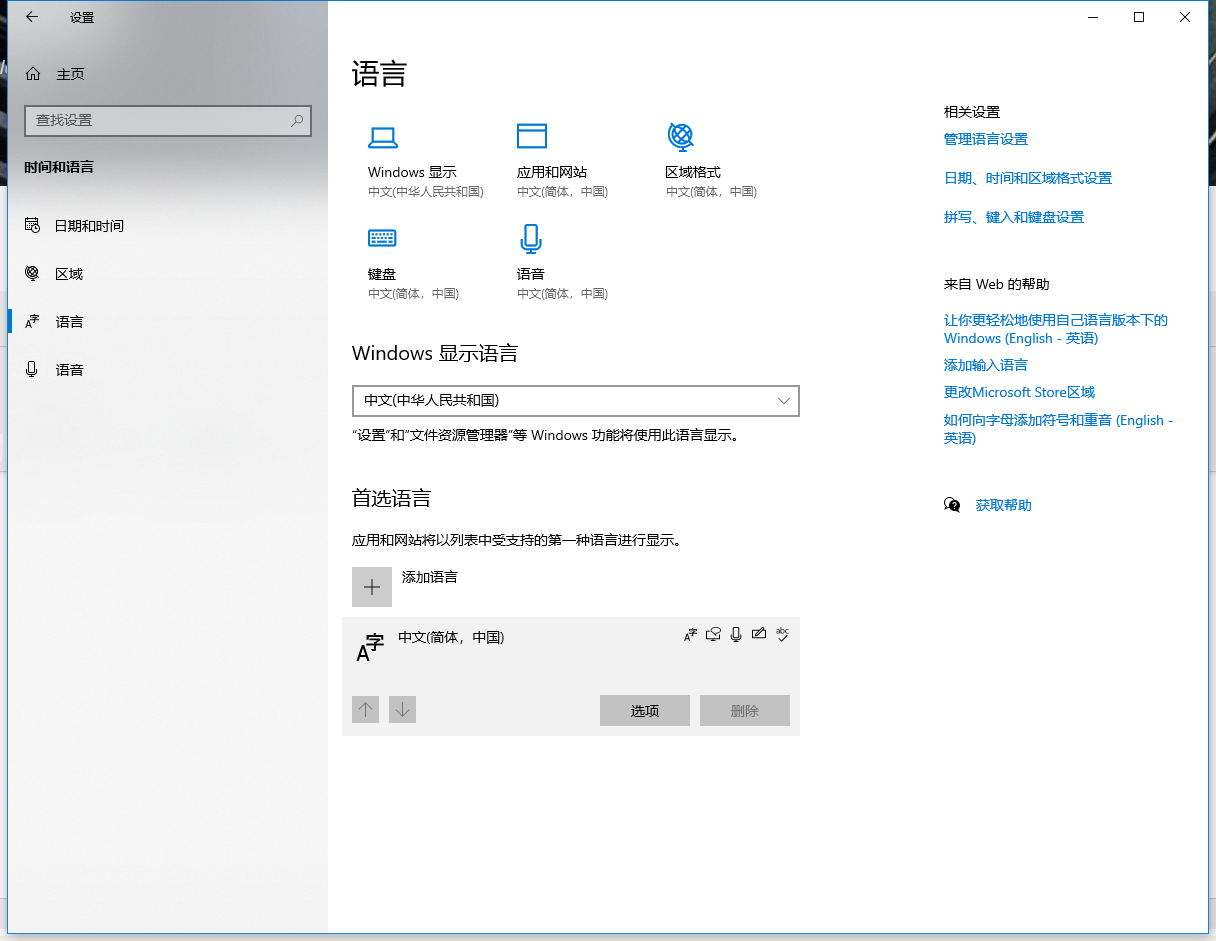Image resolution: width=1216 pixels, height=941 pixels.
Task: Expand the Windows 显示语言 dropdown
Action: (575, 400)
